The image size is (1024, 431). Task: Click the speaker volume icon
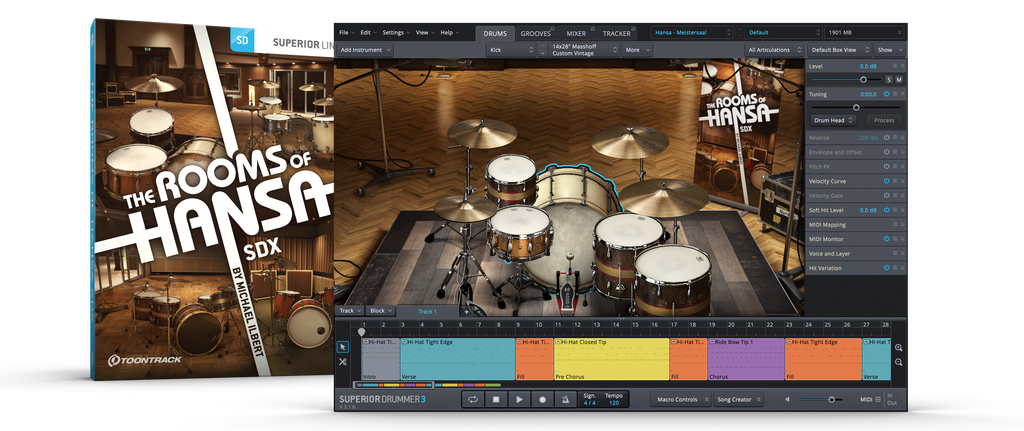point(787,399)
